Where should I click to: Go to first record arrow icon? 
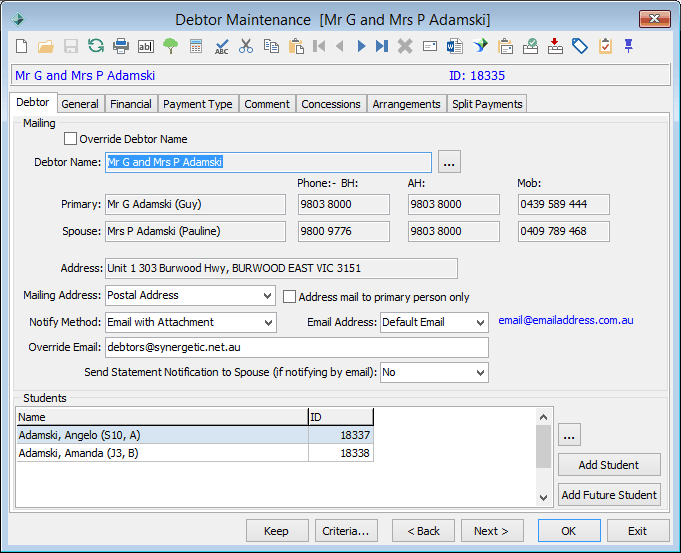tap(319, 46)
